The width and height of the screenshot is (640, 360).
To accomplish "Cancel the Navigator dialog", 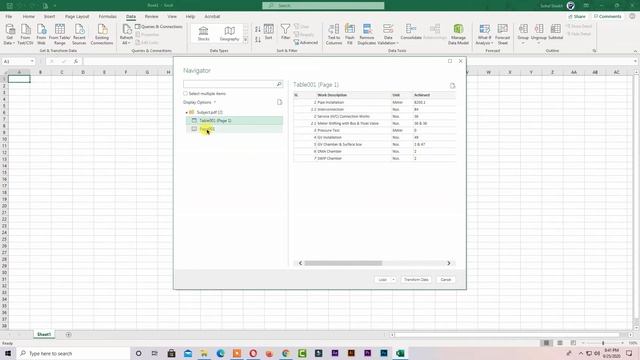I will [x=446, y=280].
